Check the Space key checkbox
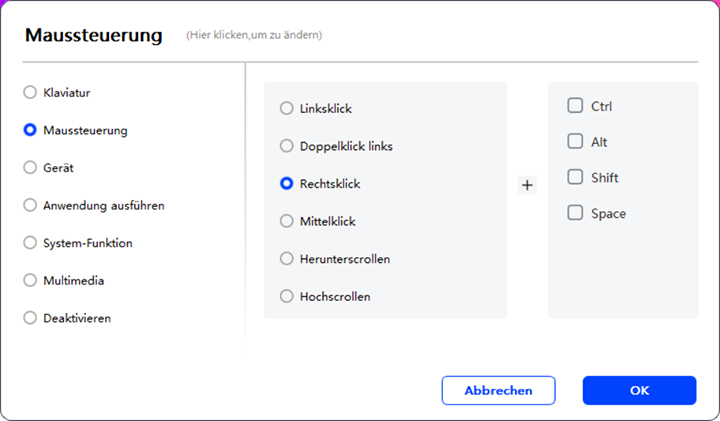This screenshot has width=720, height=421. click(575, 213)
